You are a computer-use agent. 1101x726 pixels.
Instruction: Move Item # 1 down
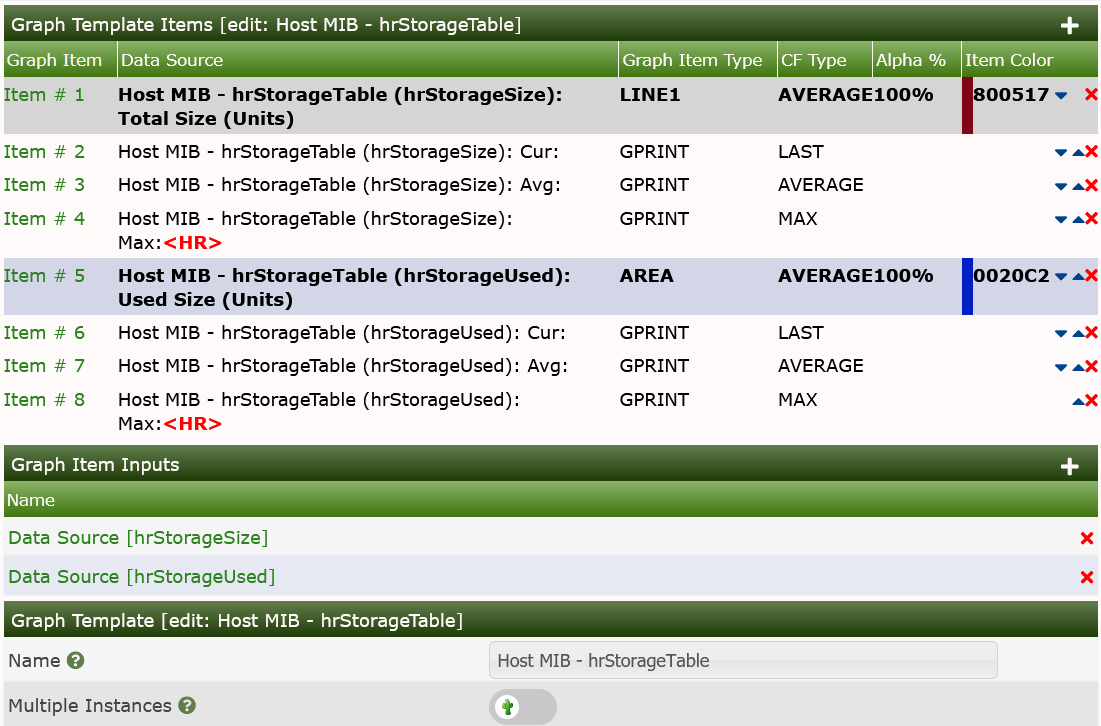(1061, 95)
